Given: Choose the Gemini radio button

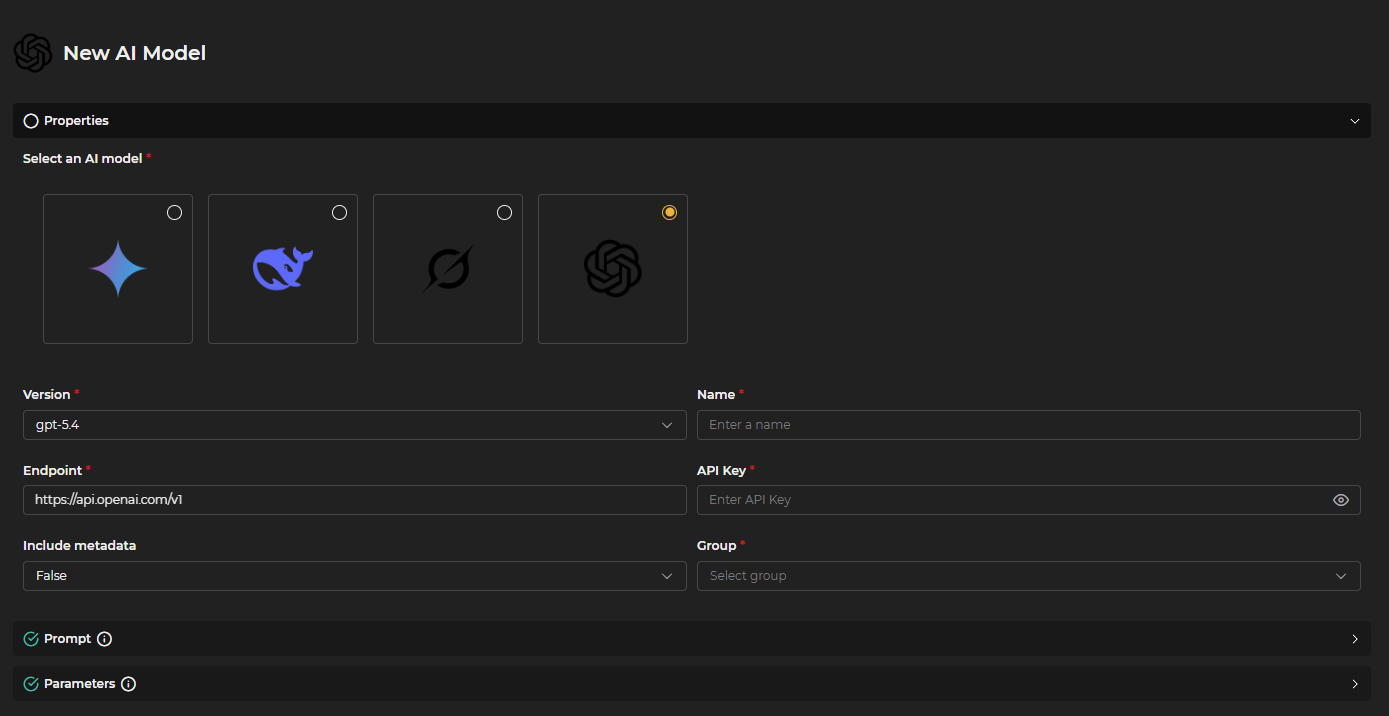Looking at the screenshot, I should click(x=175, y=212).
